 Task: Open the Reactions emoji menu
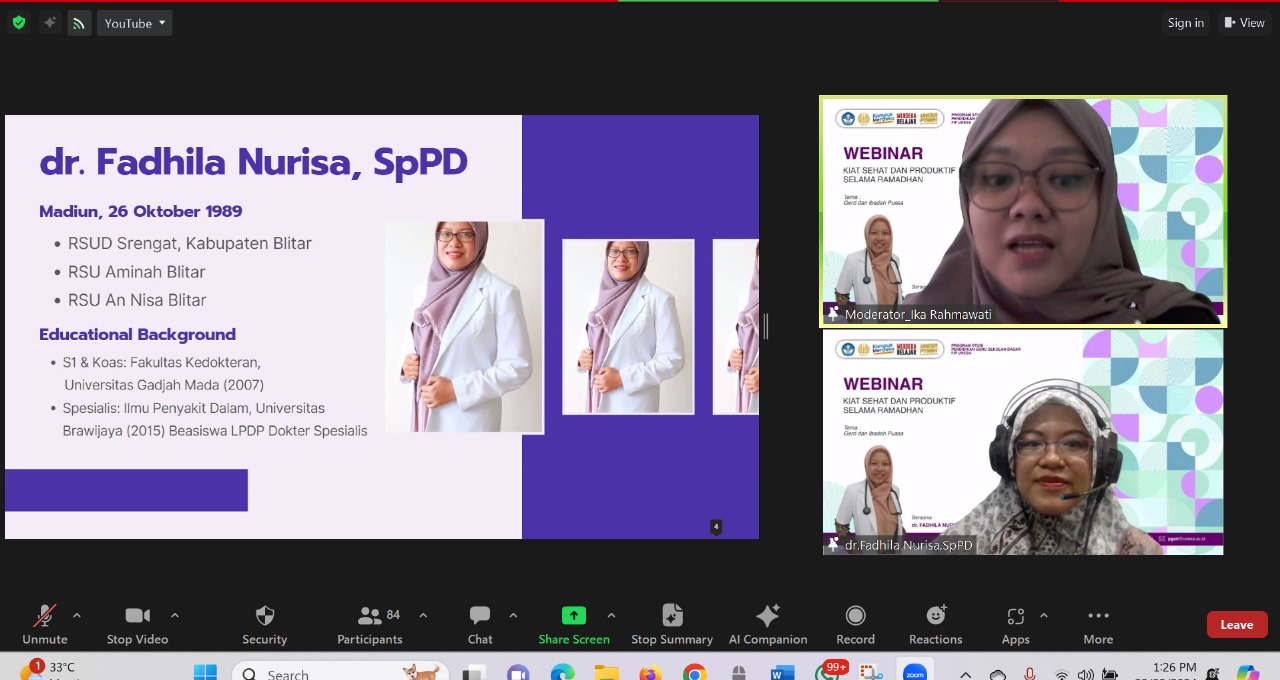click(x=936, y=626)
